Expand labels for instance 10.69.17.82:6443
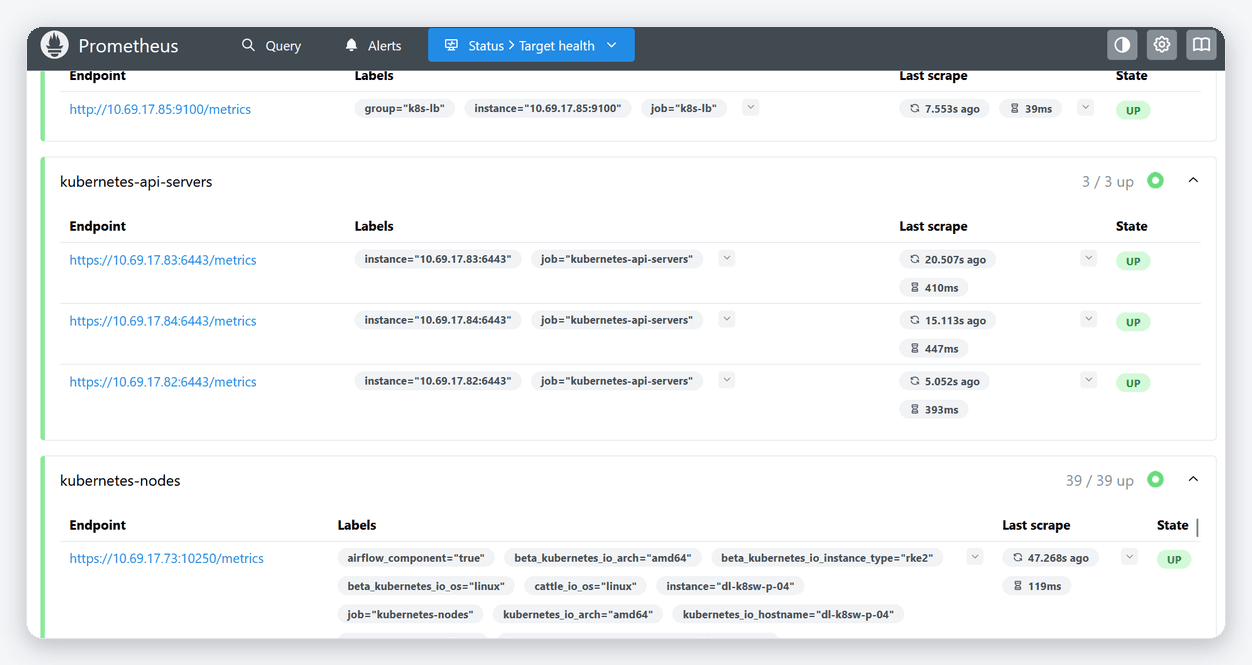 (727, 380)
